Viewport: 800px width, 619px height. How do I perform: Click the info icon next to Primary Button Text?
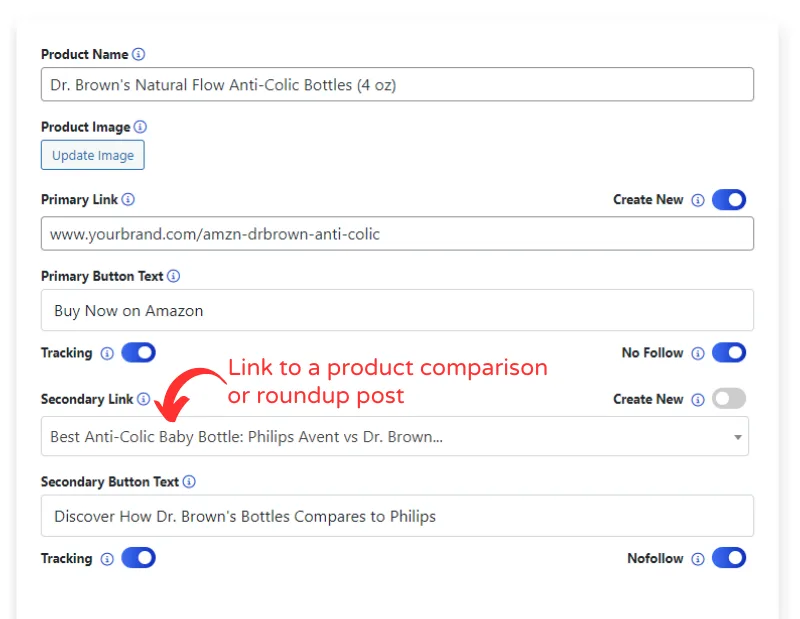[173, 276]
